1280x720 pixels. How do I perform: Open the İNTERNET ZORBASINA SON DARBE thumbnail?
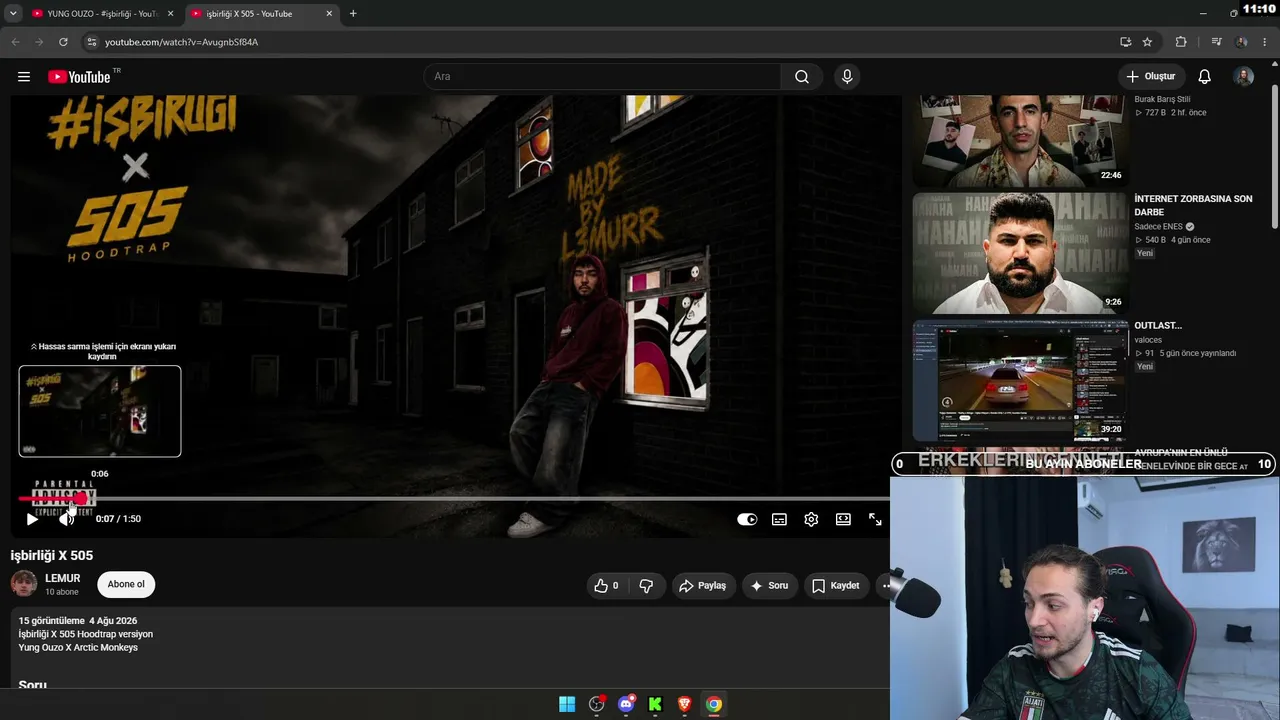click(1019, 254)
